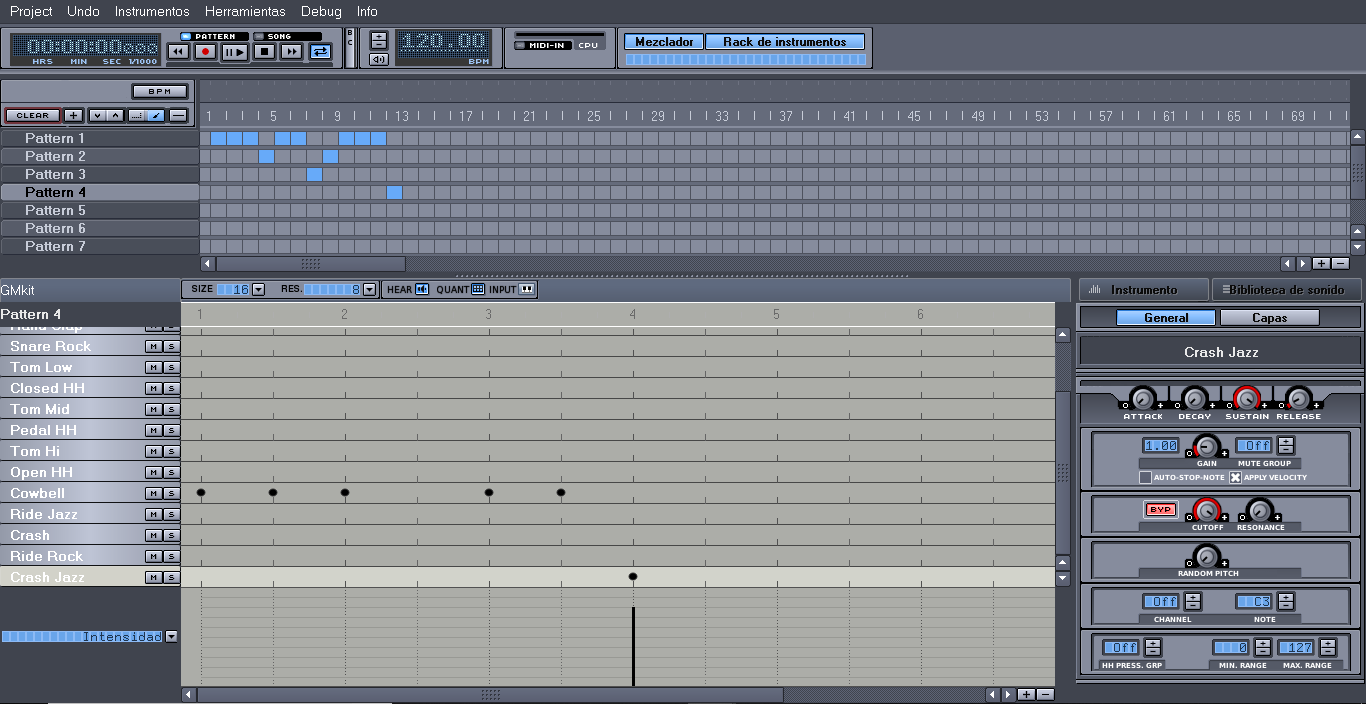Uncheck the APPLY VELOCITY checkbox

(1235, 477)
